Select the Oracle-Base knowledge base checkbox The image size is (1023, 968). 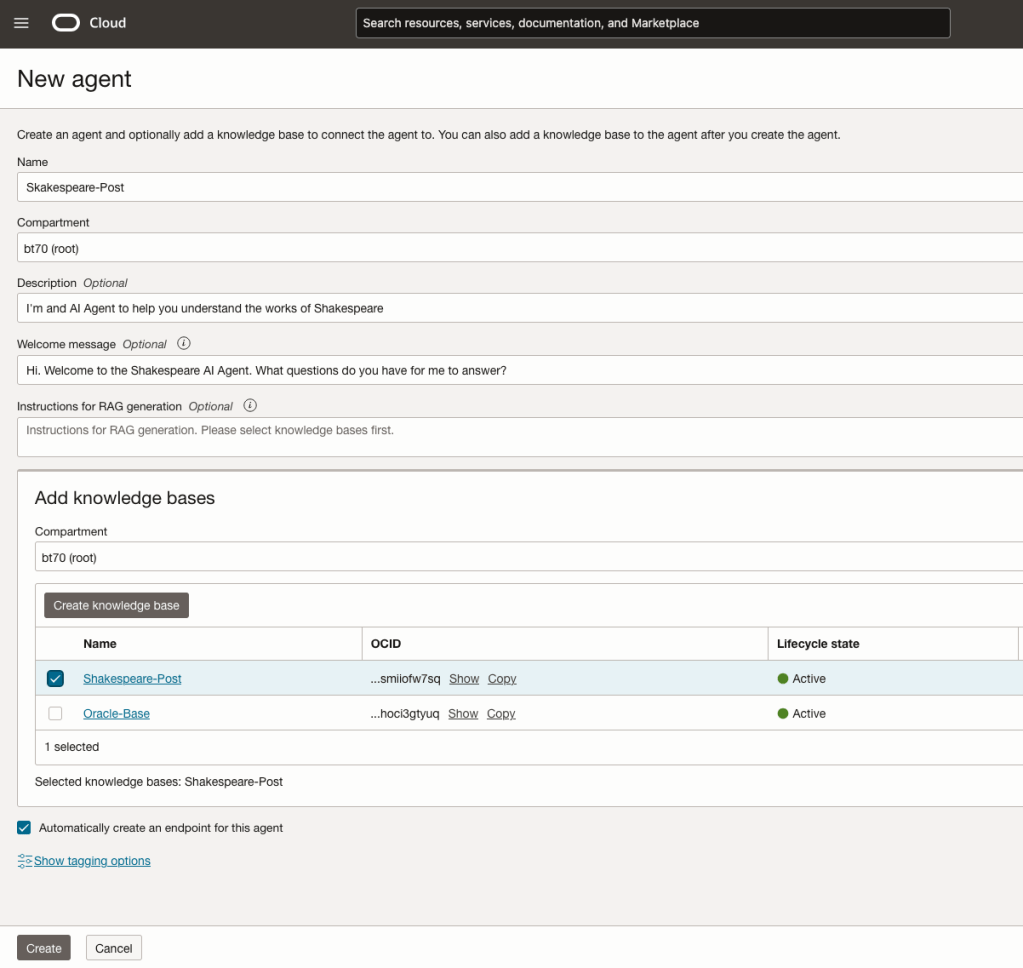(55, 714)
